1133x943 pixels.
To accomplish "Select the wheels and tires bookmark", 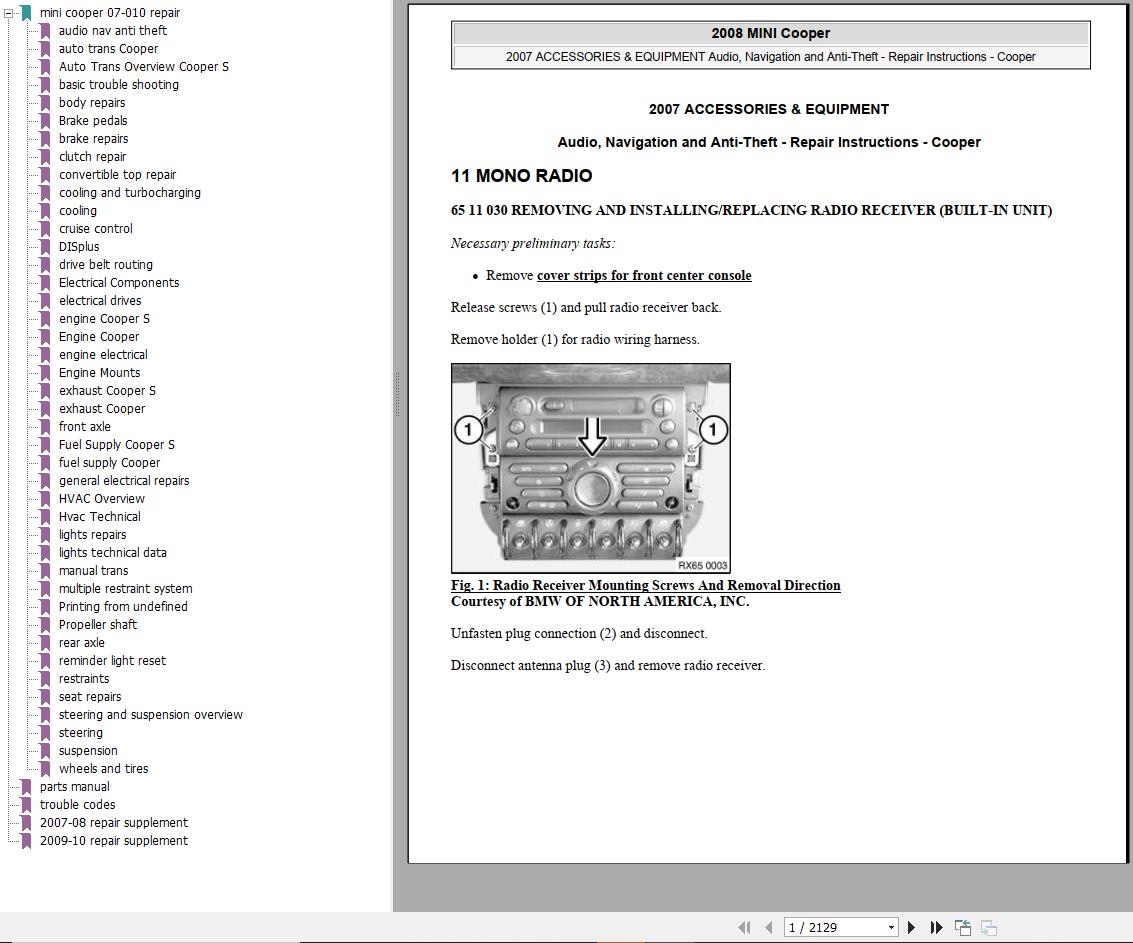I will click(x=105, y=768).
